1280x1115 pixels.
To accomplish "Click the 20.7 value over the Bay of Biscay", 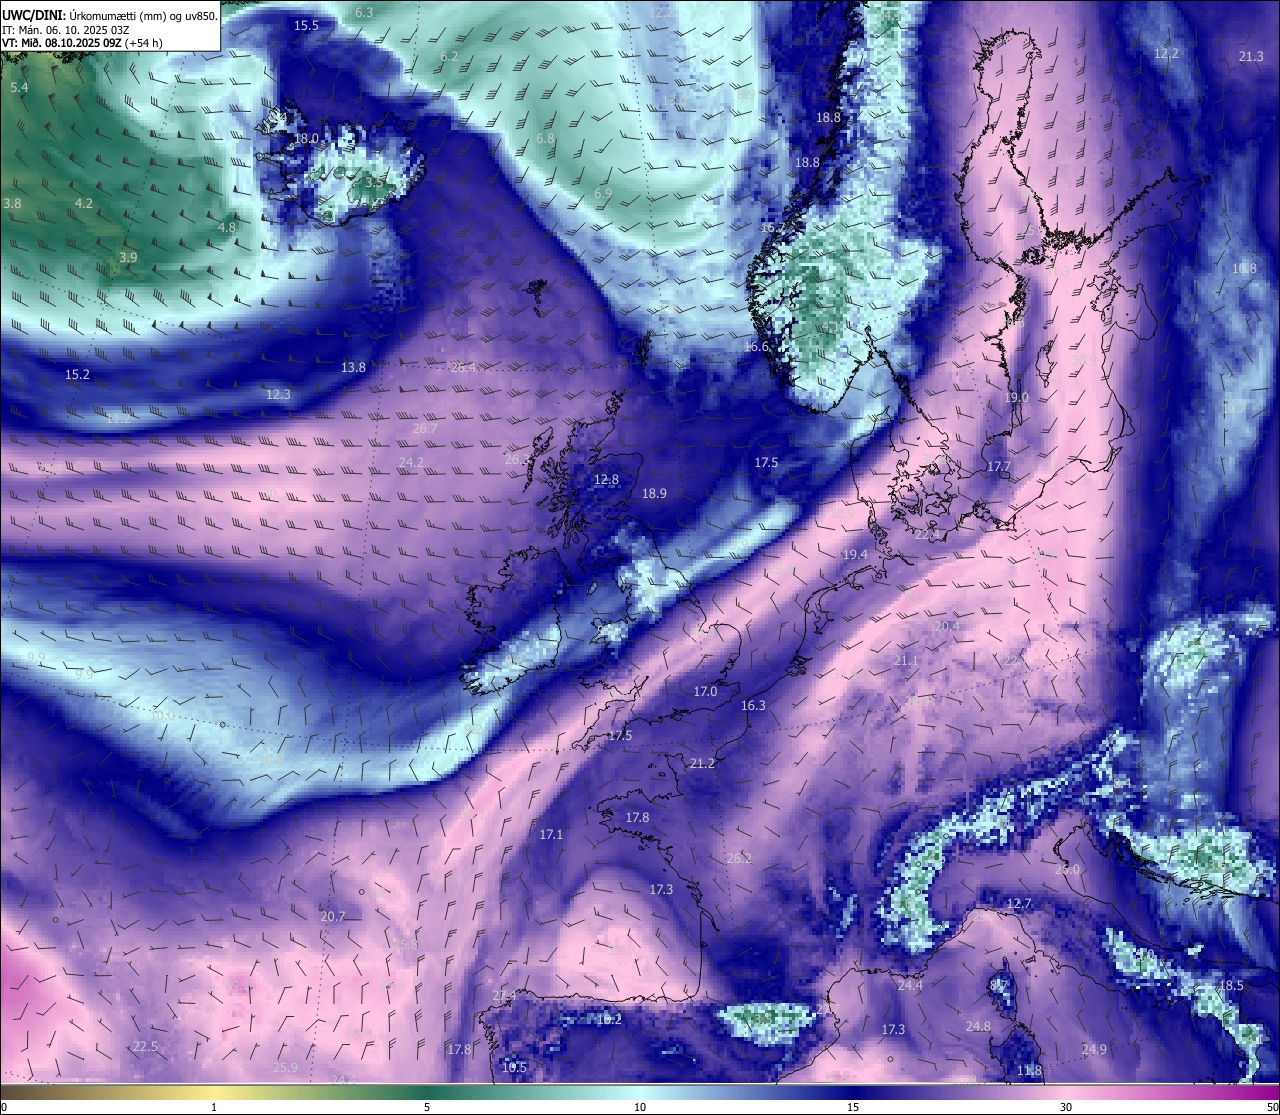I will [333, 916].
